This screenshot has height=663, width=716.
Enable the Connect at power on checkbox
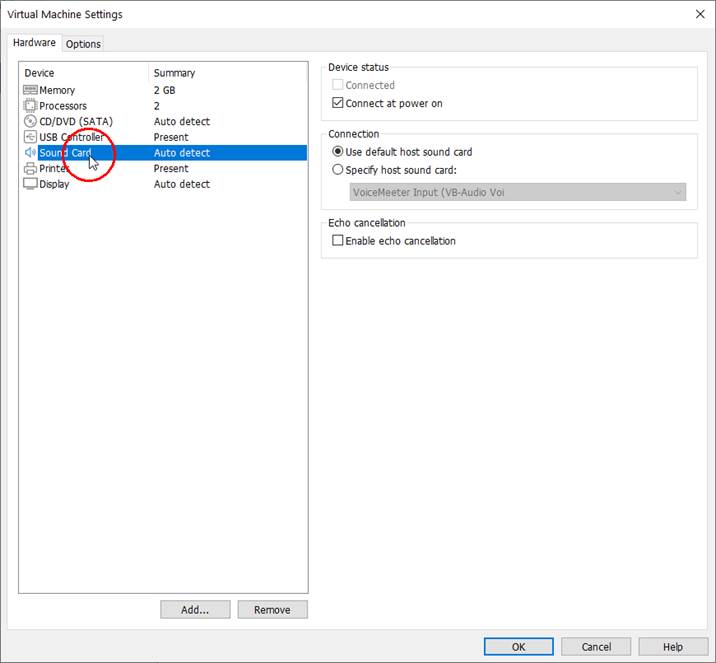point(338,103)
